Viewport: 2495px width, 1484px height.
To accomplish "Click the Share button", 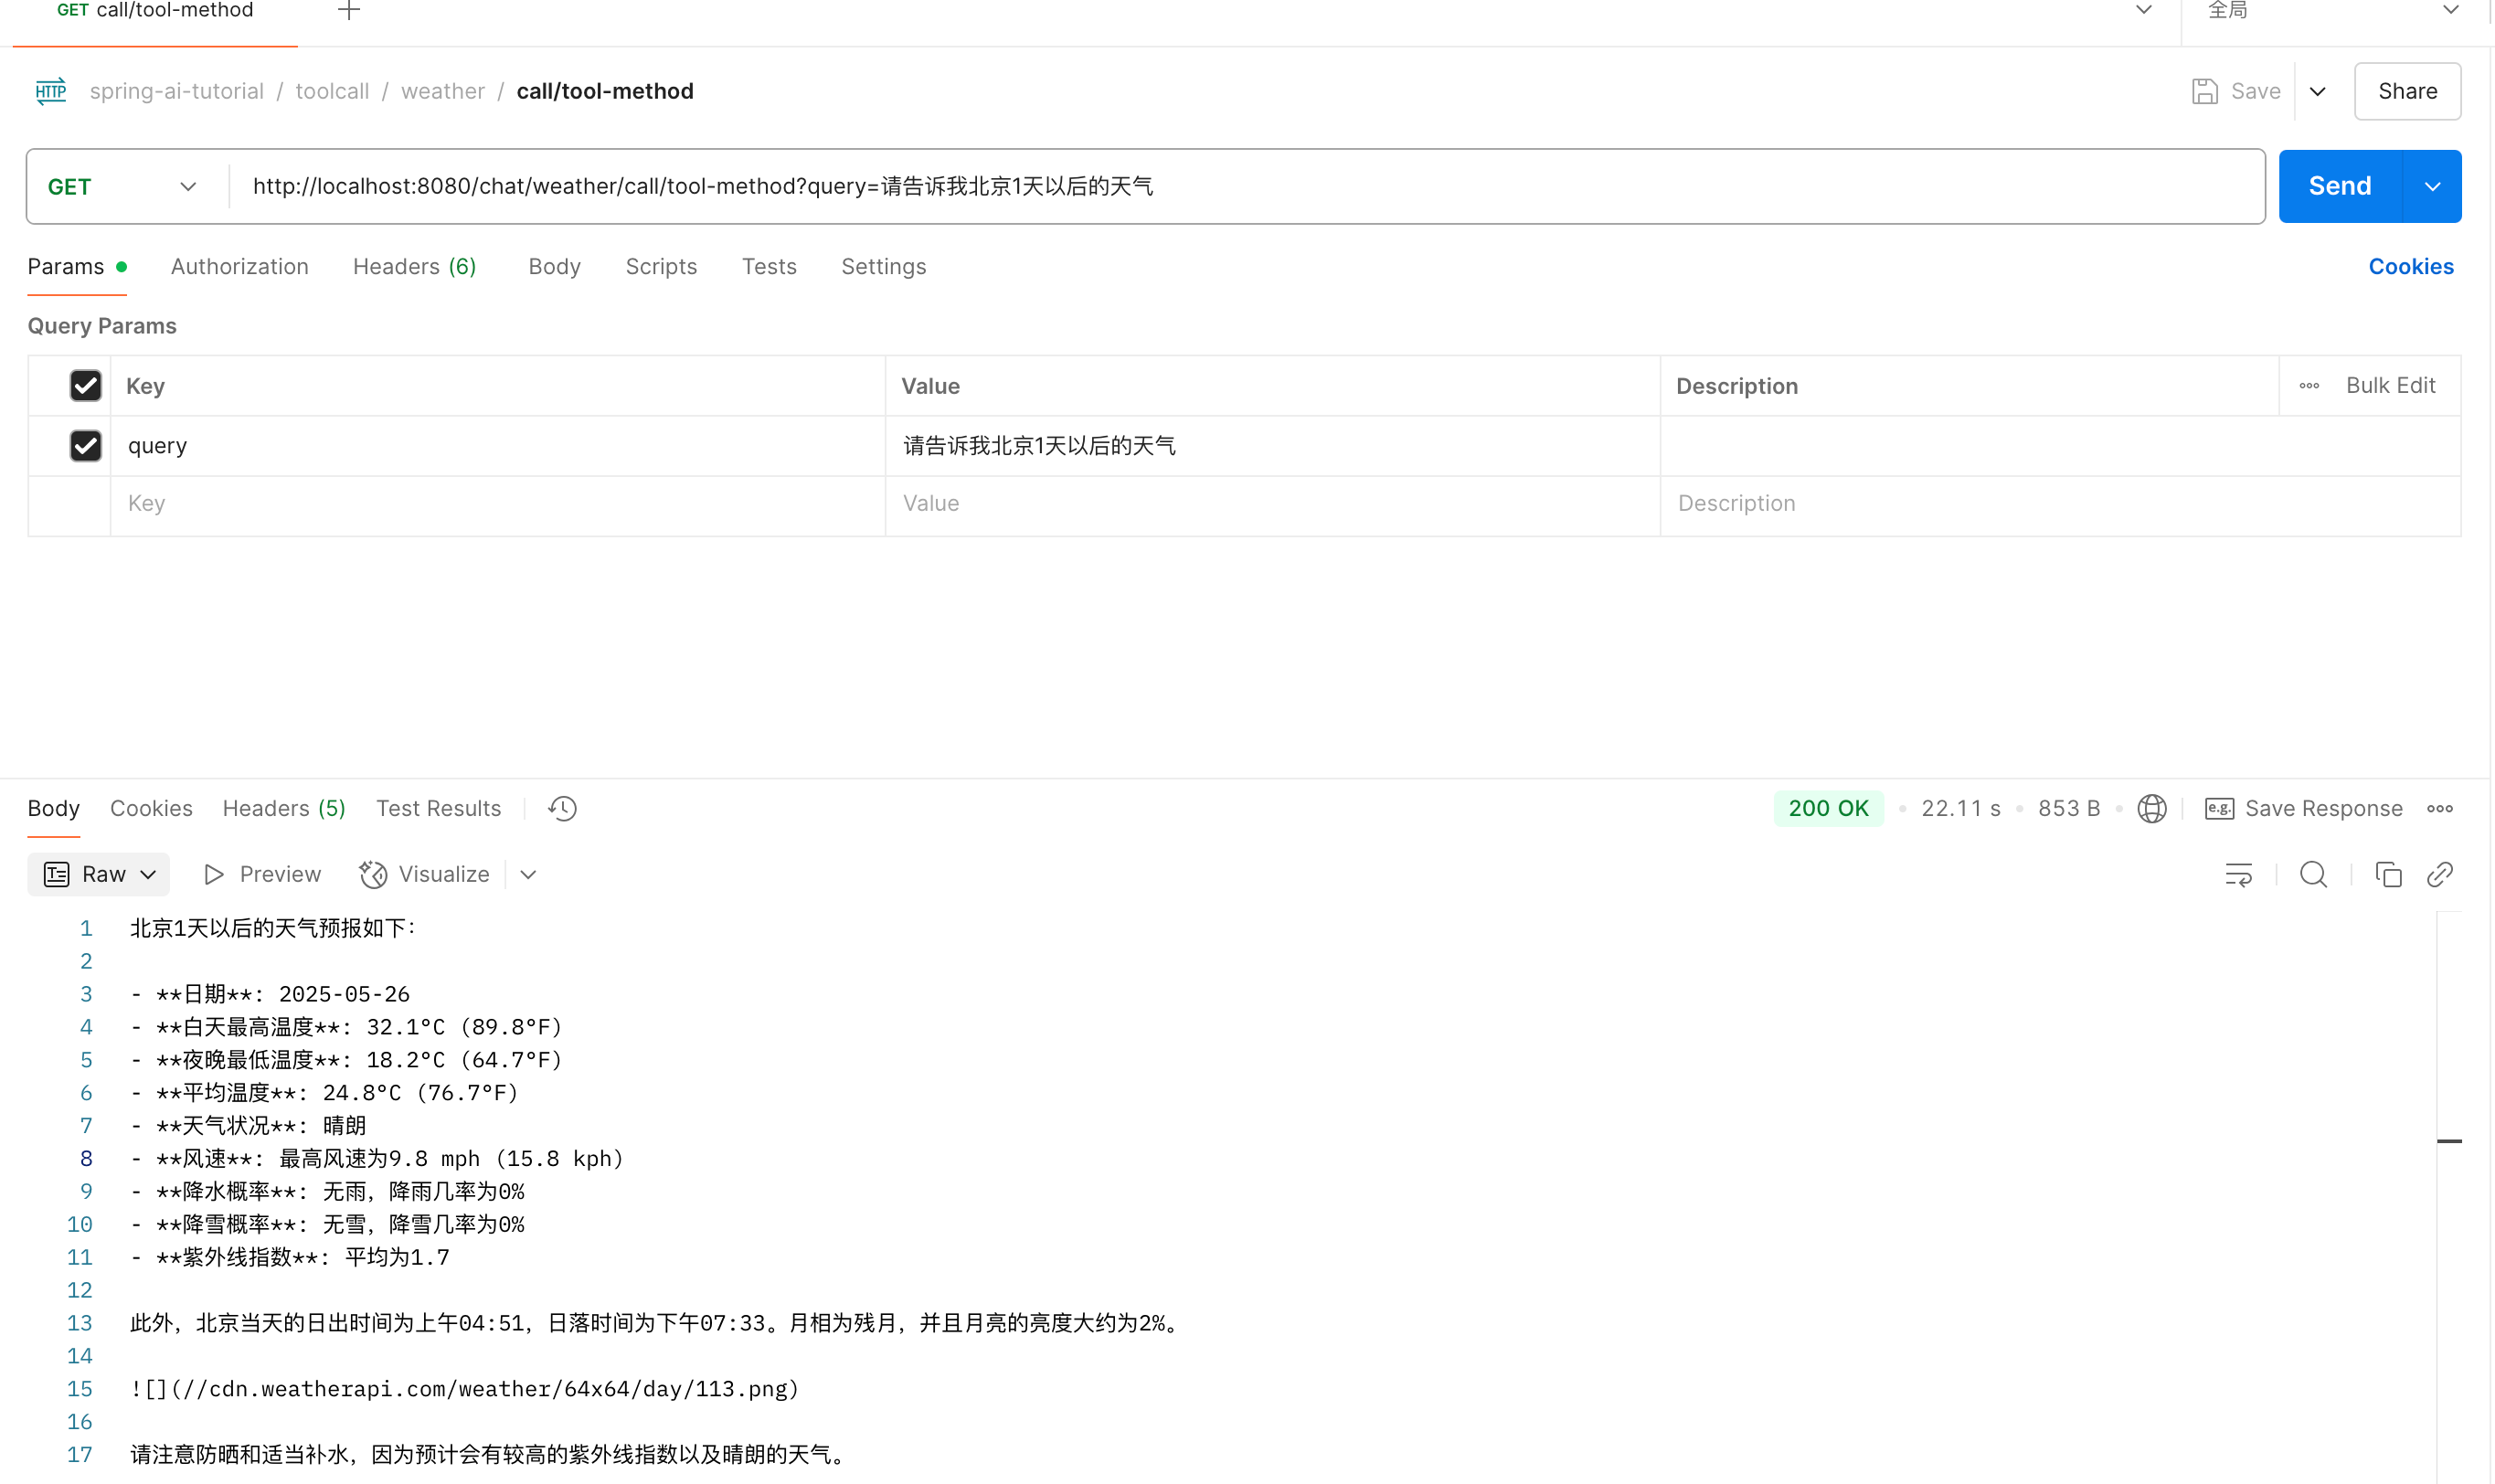I will pyautogui.click(x=2407, y=91).
